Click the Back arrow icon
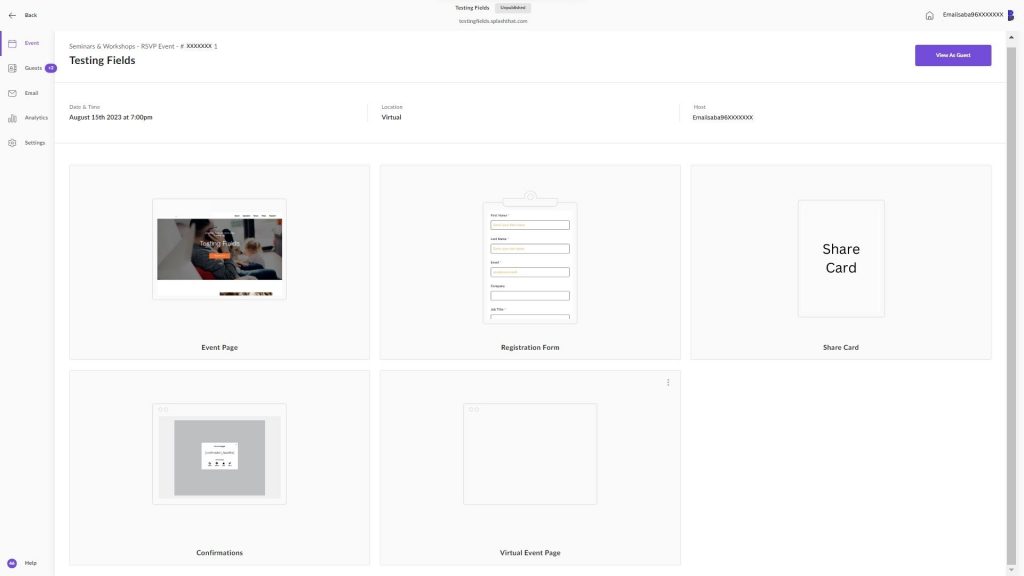This screenshot has height=576, width=1024. (x=12, y=15)
